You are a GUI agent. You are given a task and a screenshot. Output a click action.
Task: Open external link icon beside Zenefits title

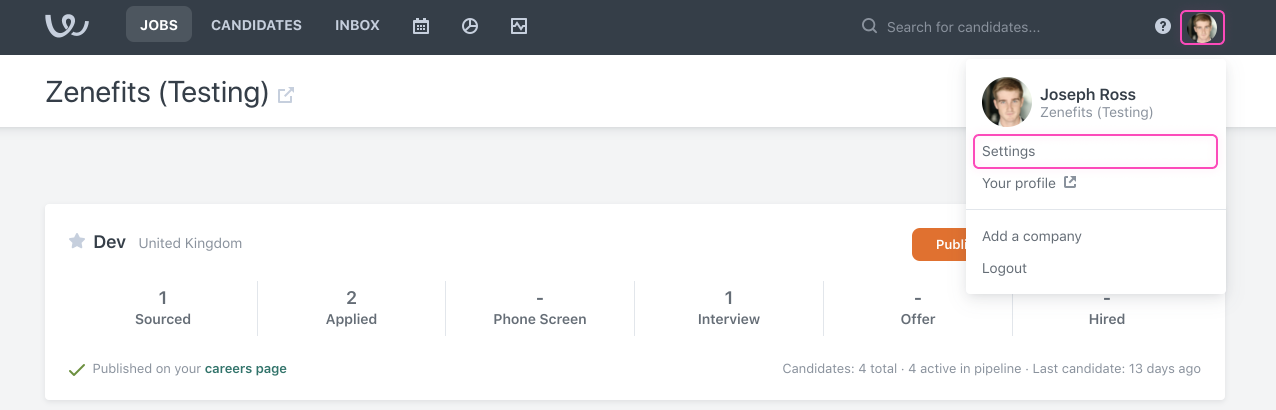click(286, 95)
